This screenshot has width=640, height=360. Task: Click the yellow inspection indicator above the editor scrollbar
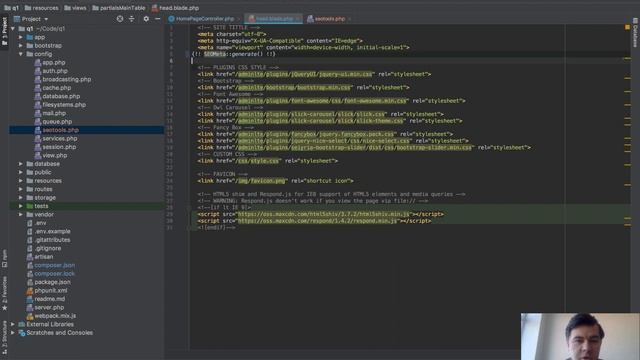click(x=627, y=27)
